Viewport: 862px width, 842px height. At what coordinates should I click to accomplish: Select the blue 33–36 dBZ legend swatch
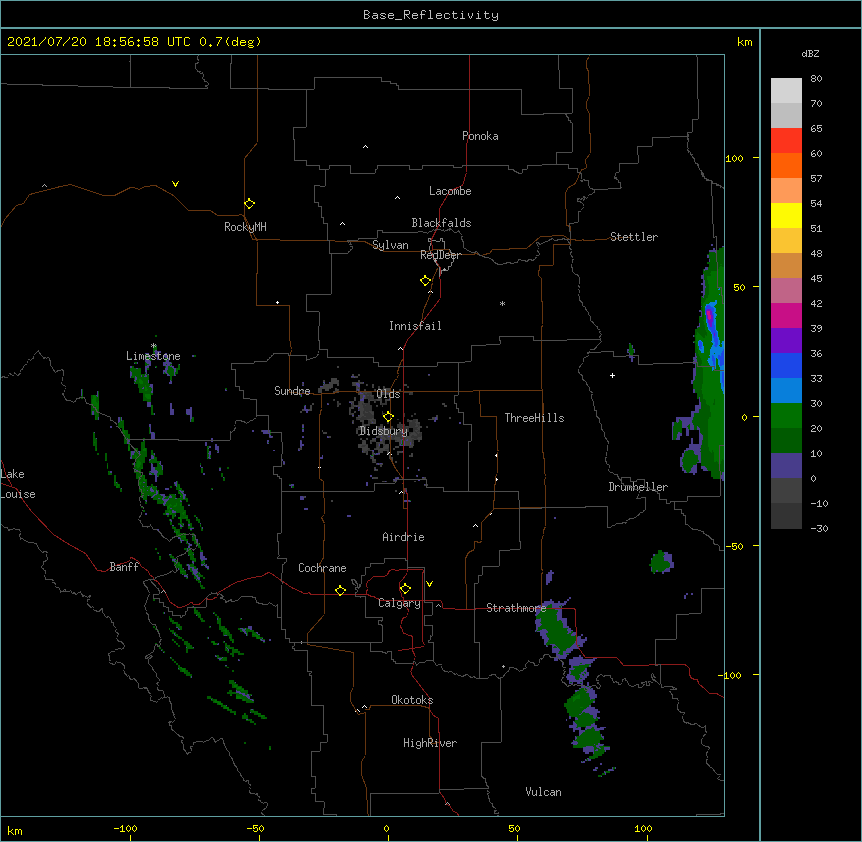786,365
